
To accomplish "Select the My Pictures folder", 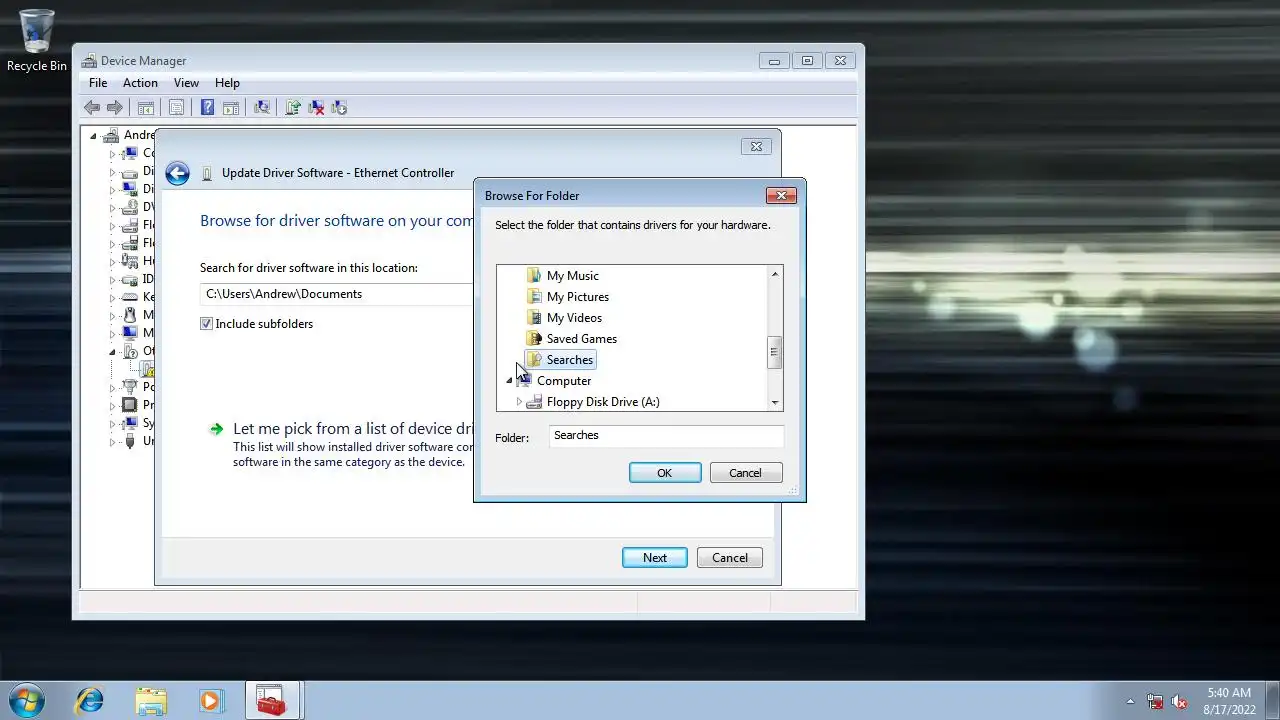I will [578, 297].
